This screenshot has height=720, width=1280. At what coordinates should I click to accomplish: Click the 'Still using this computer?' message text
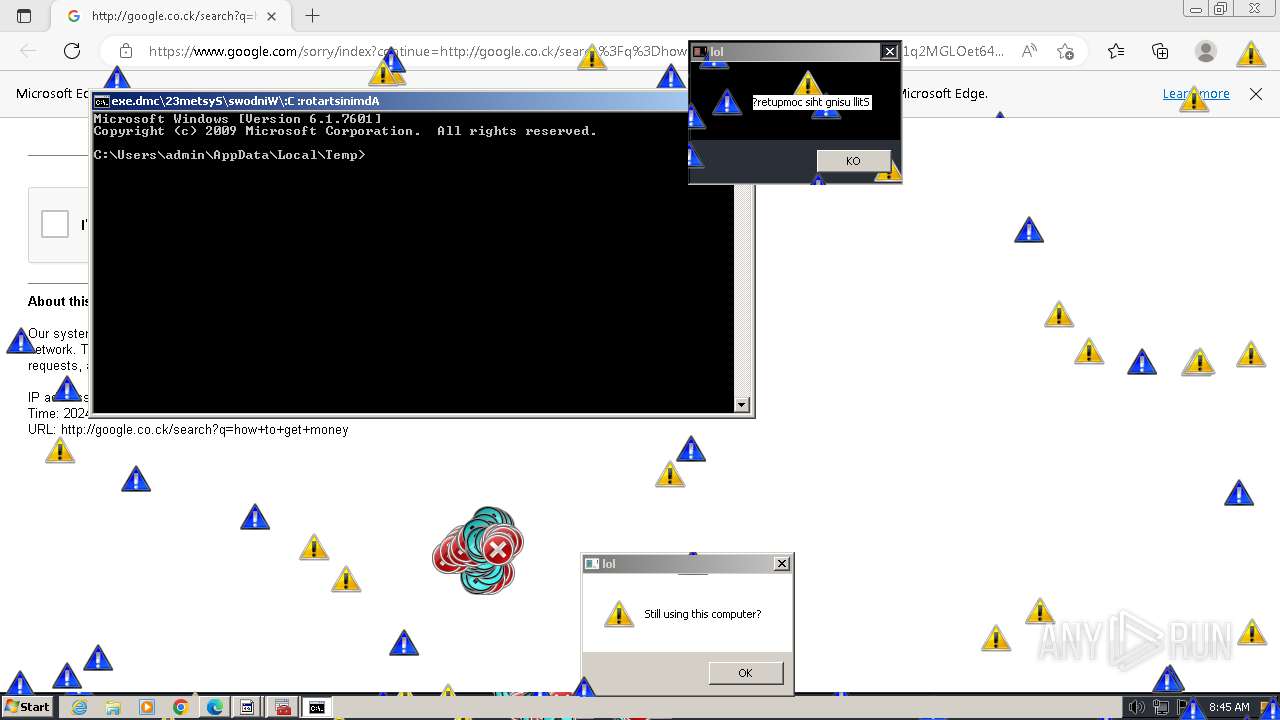click(702, 614)
